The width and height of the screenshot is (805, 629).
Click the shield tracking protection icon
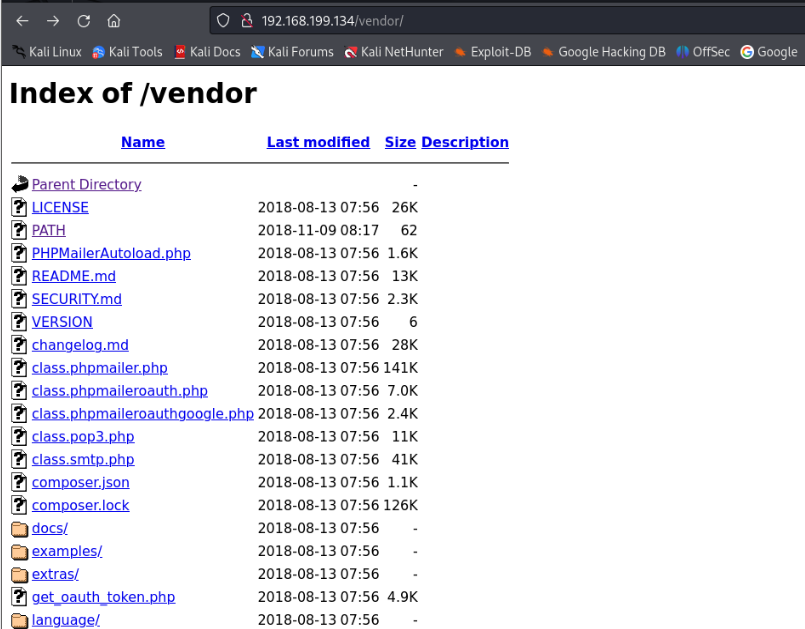point(222,20)
